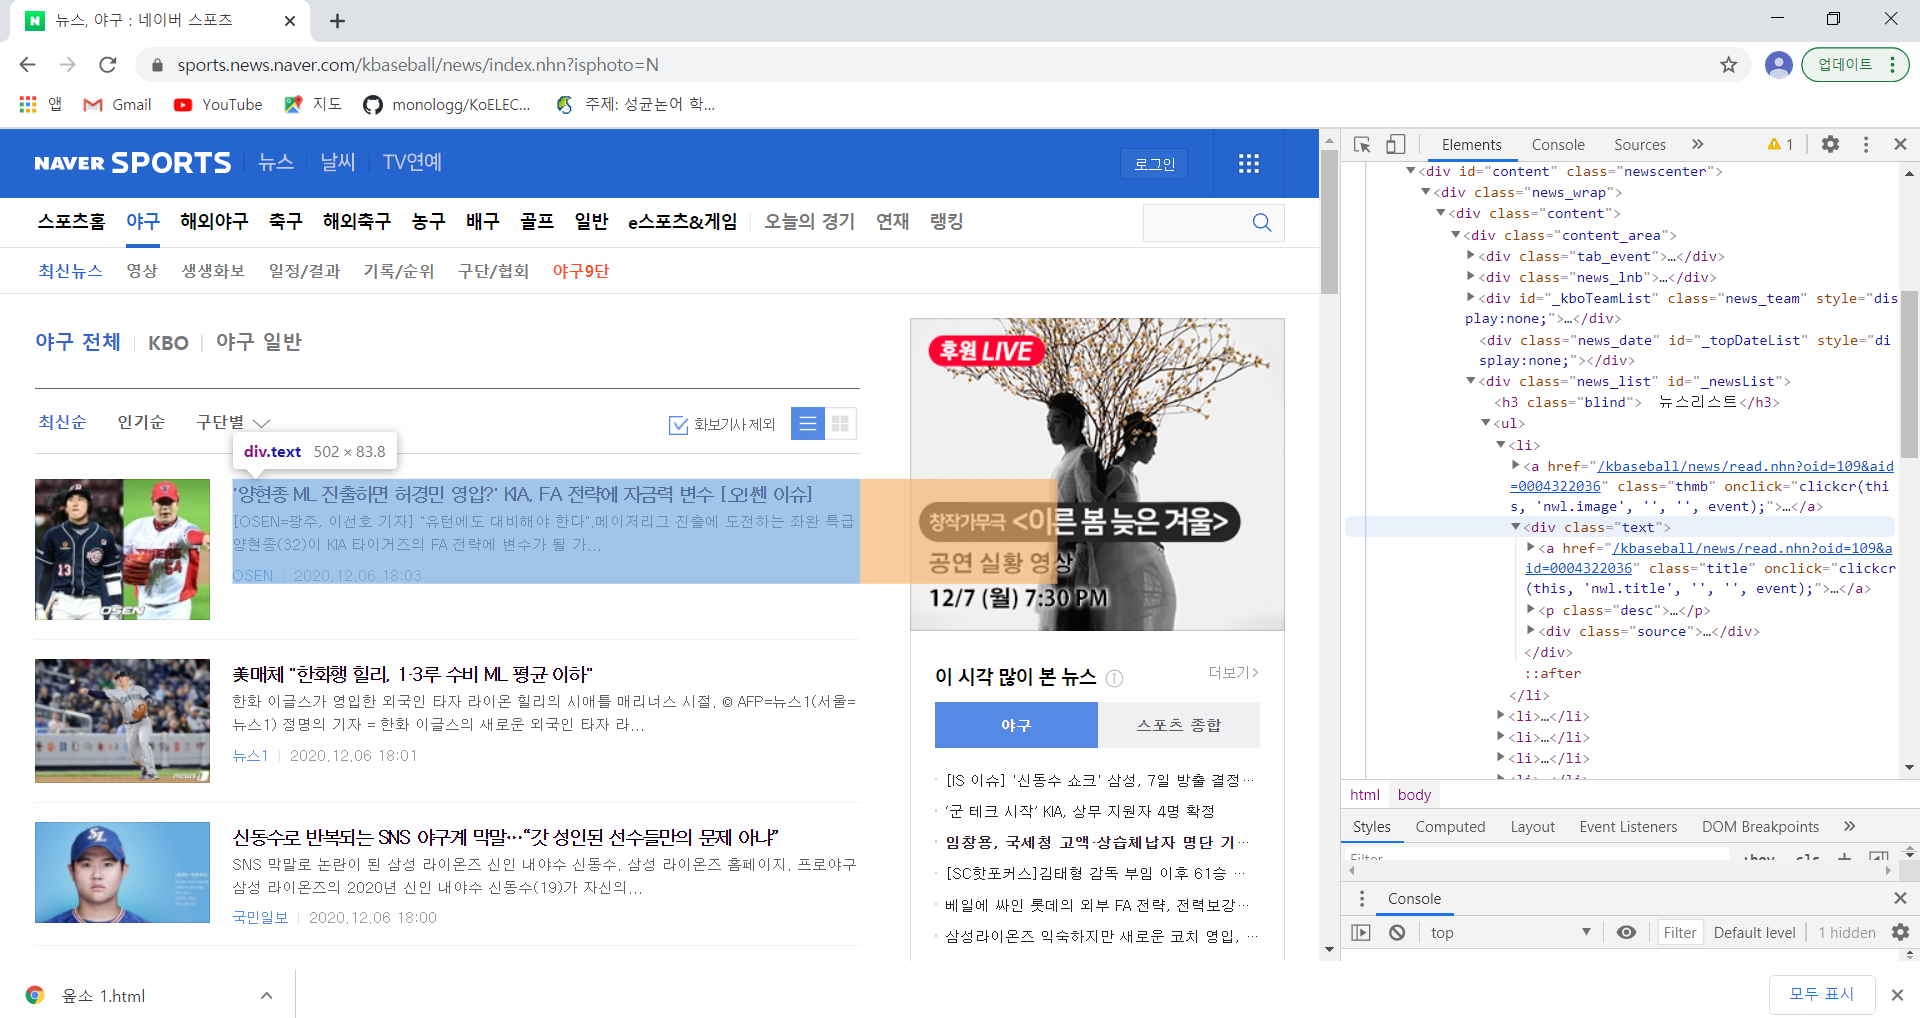This screenshot has height=1018, width=1920.
Task: Open DevTools three-dot customize menu
Action: [x=1866, y=144]
